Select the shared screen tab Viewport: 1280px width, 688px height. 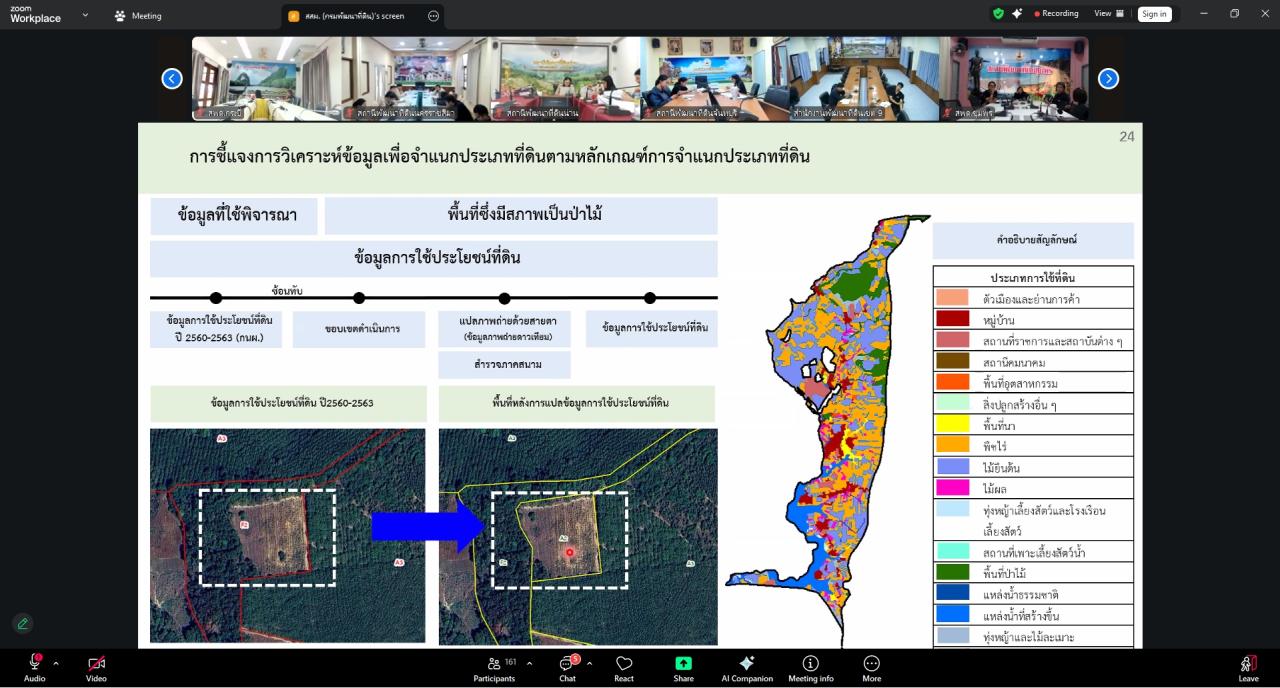click(357, 15)
